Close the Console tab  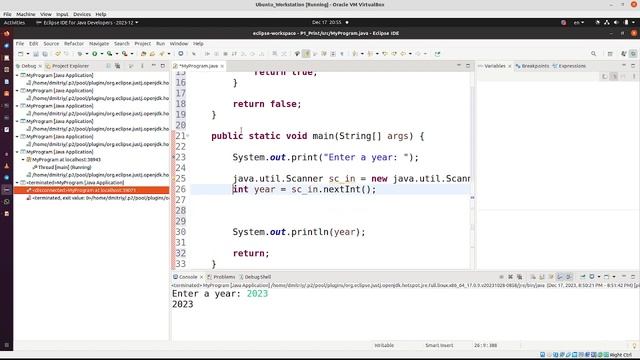coord(201,277)
